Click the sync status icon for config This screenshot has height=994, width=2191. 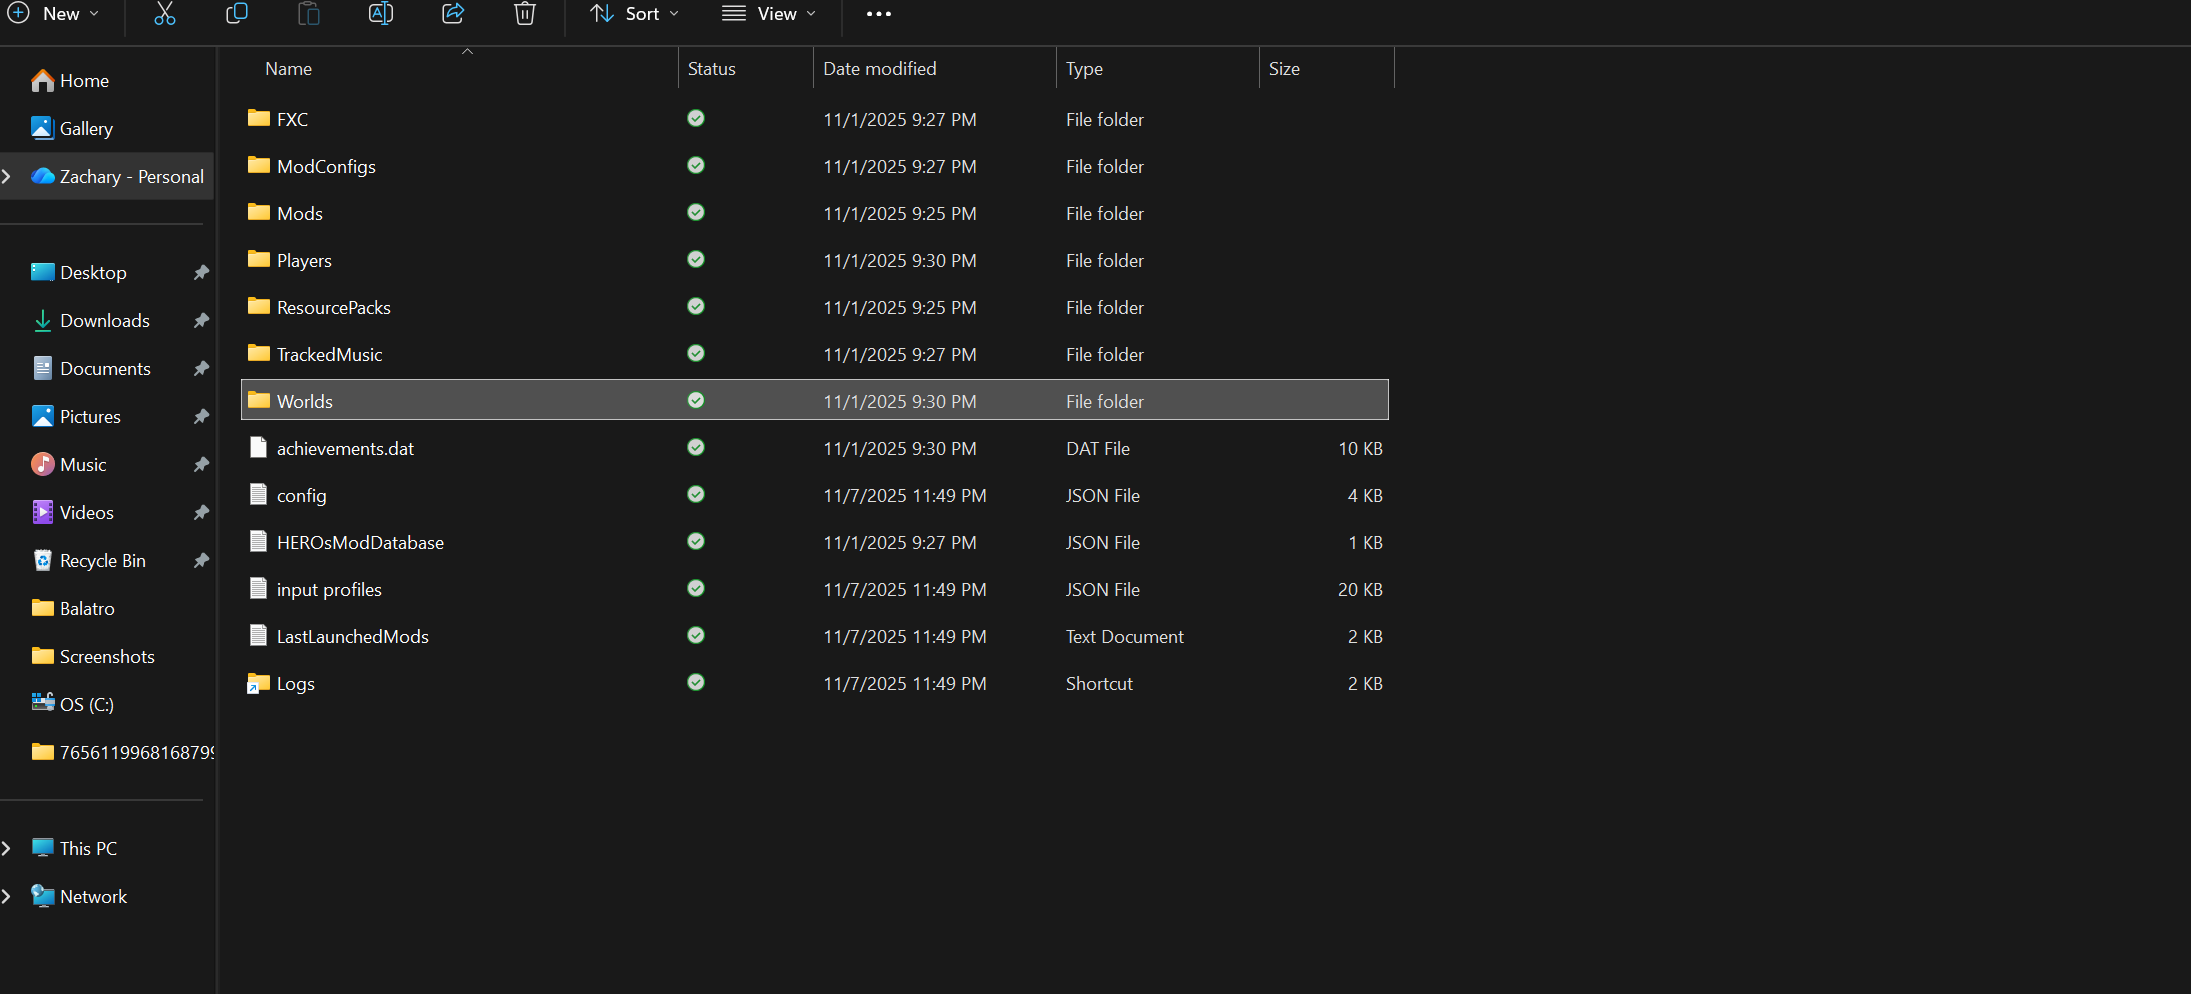pyautogui.click(x=696, y=494)
